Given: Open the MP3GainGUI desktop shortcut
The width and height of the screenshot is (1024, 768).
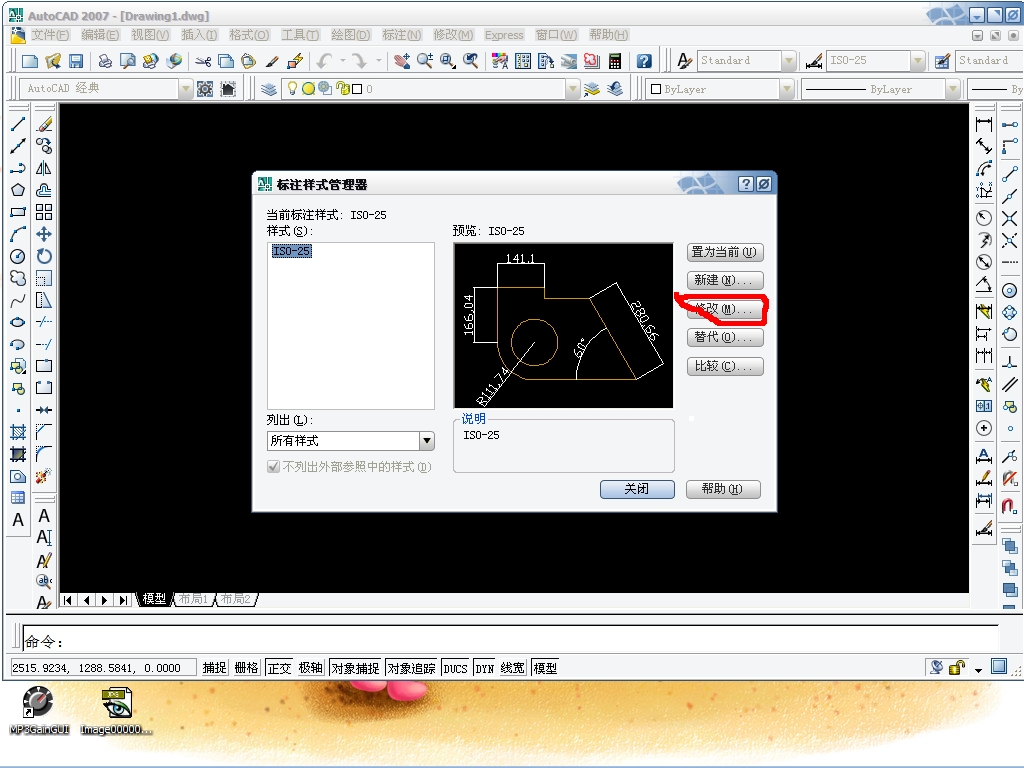Looking at the screenshot, I should pos(39,710).
